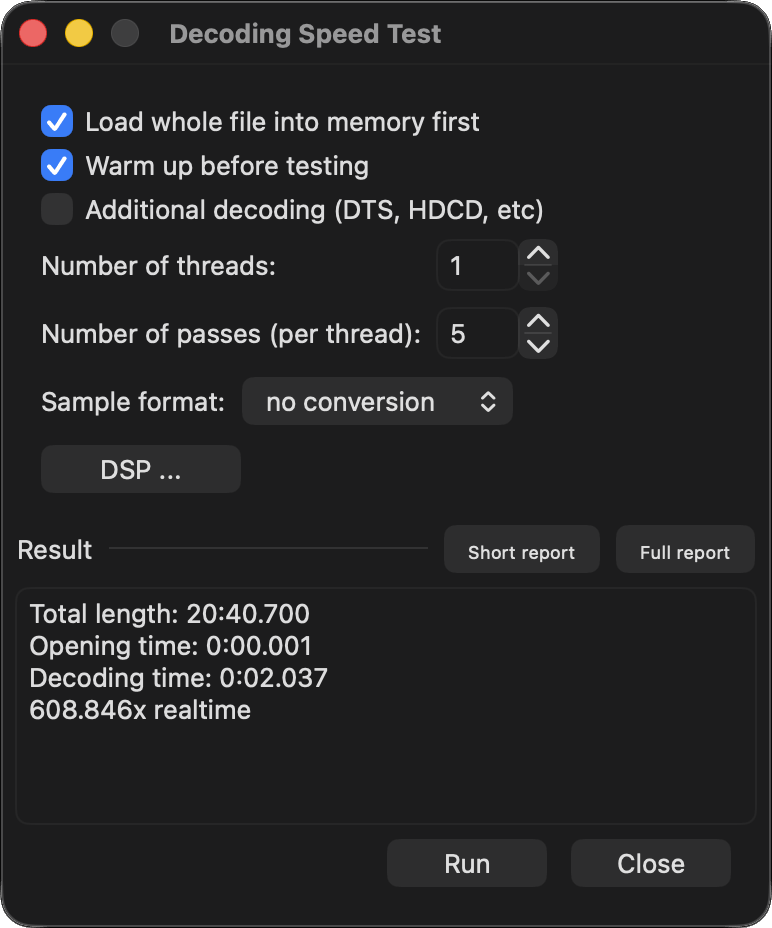Click the 608.846x realtime result text

pos(140,711)
